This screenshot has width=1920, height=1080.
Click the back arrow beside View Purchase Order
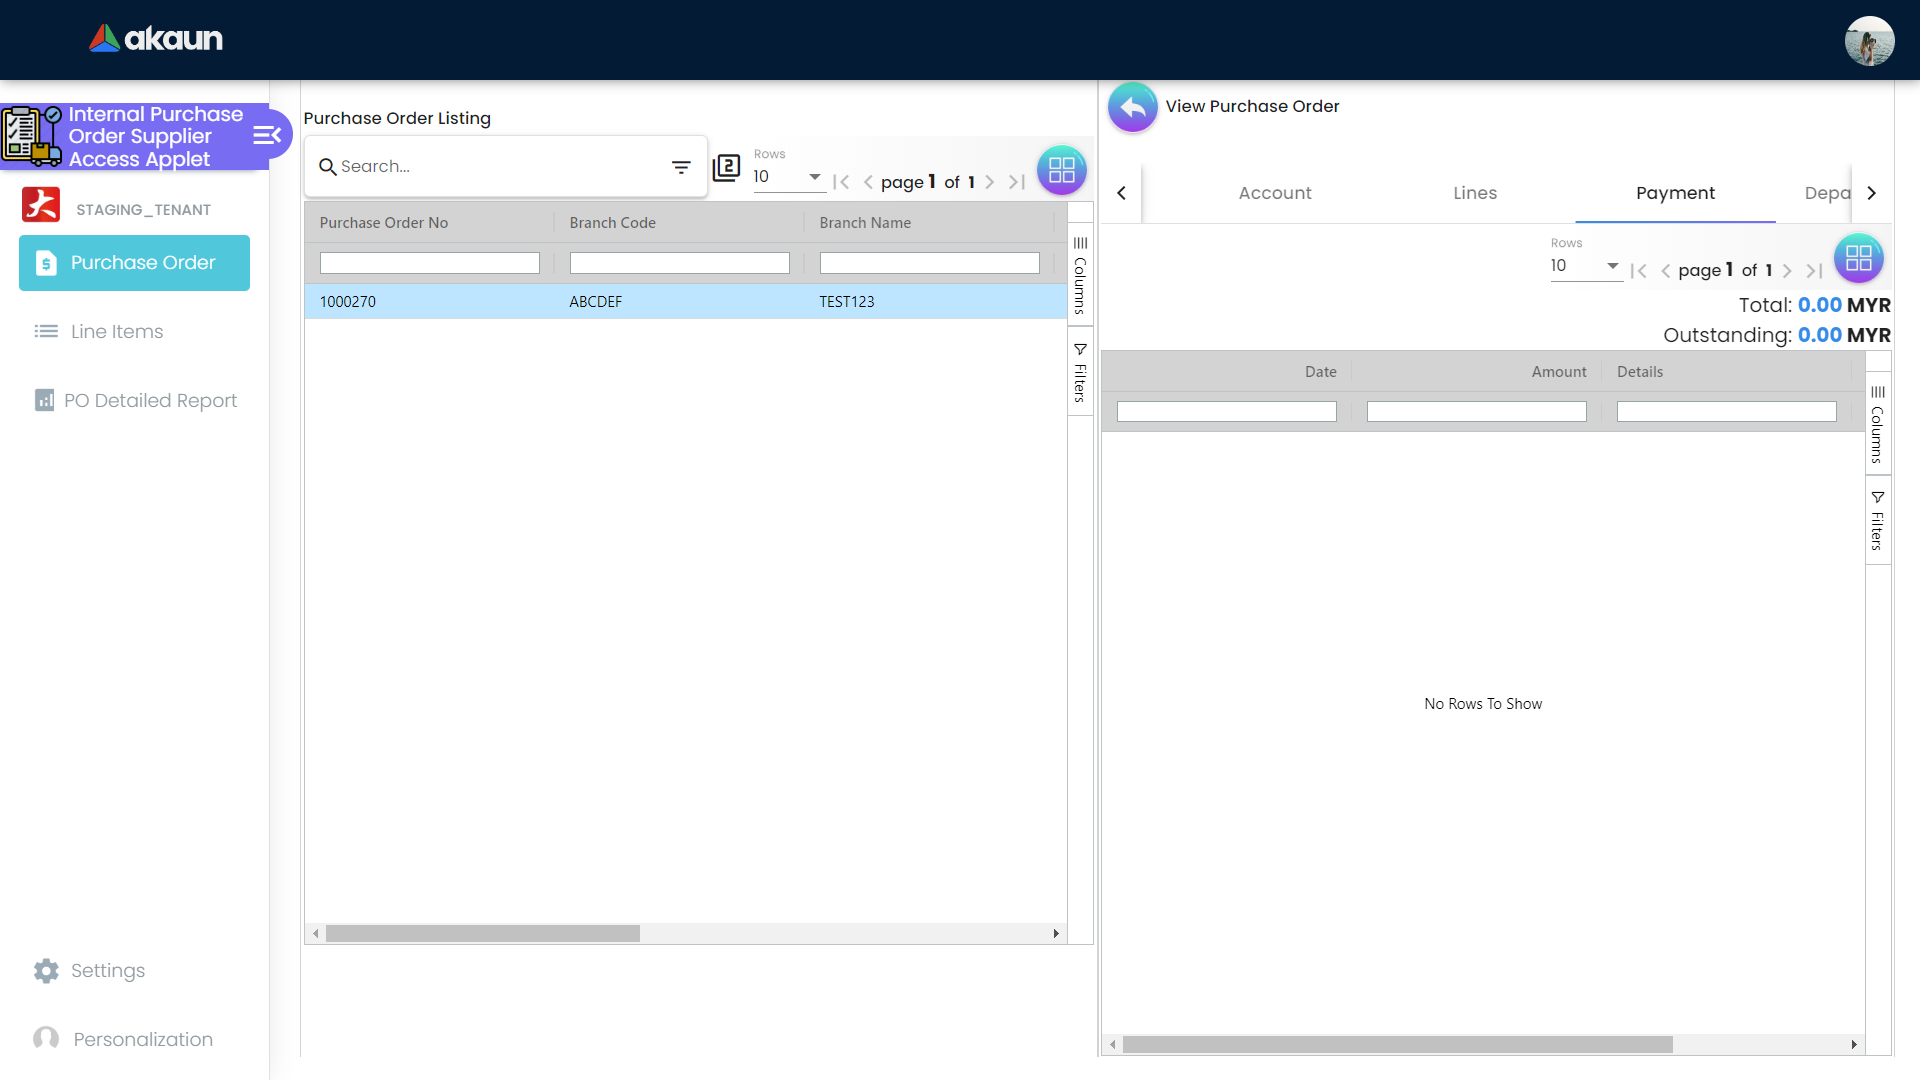(1132, 107)
